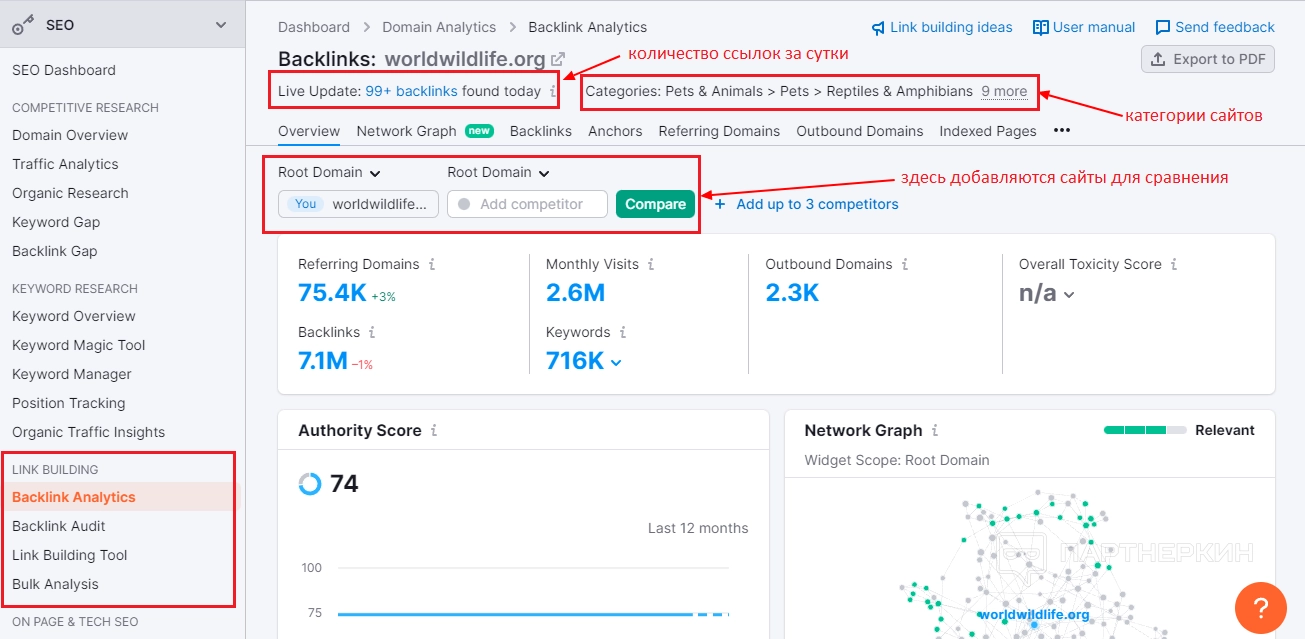Open the three-dots more tabs menu
The image size is (1305, 639).
[1062, 131]
